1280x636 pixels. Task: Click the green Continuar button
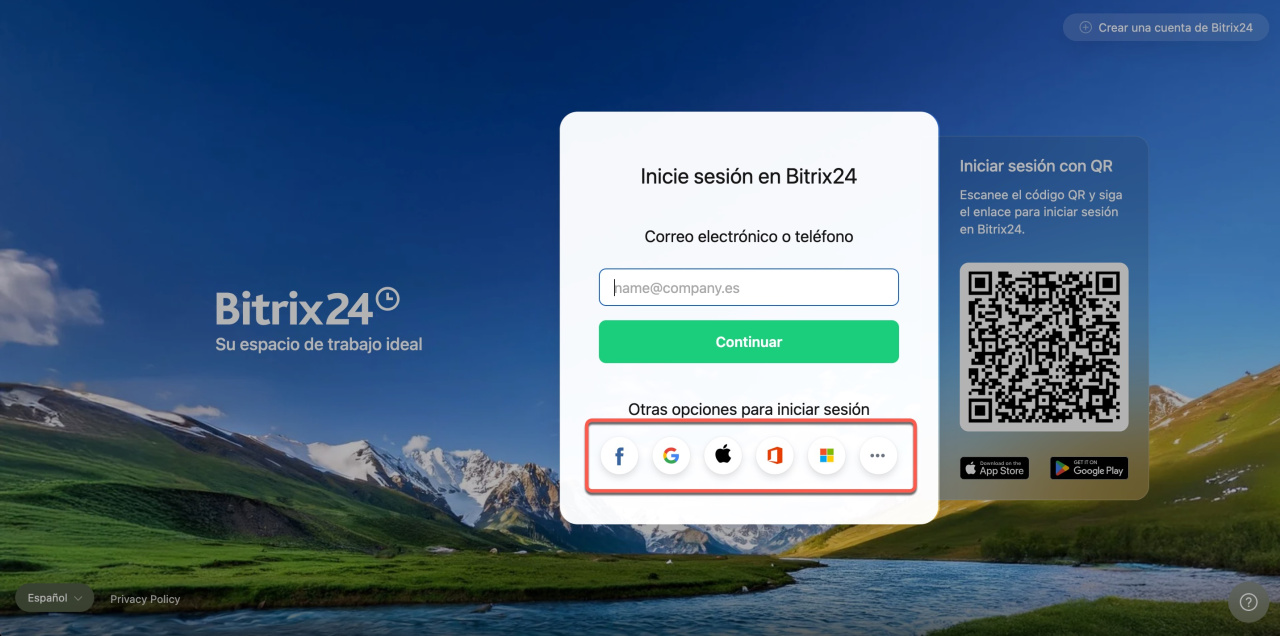pos(749,342)
